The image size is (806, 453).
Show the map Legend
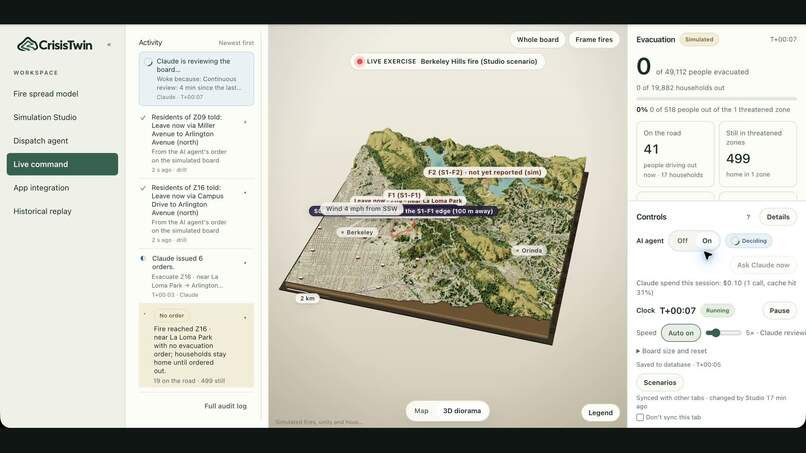click(600, 413)
